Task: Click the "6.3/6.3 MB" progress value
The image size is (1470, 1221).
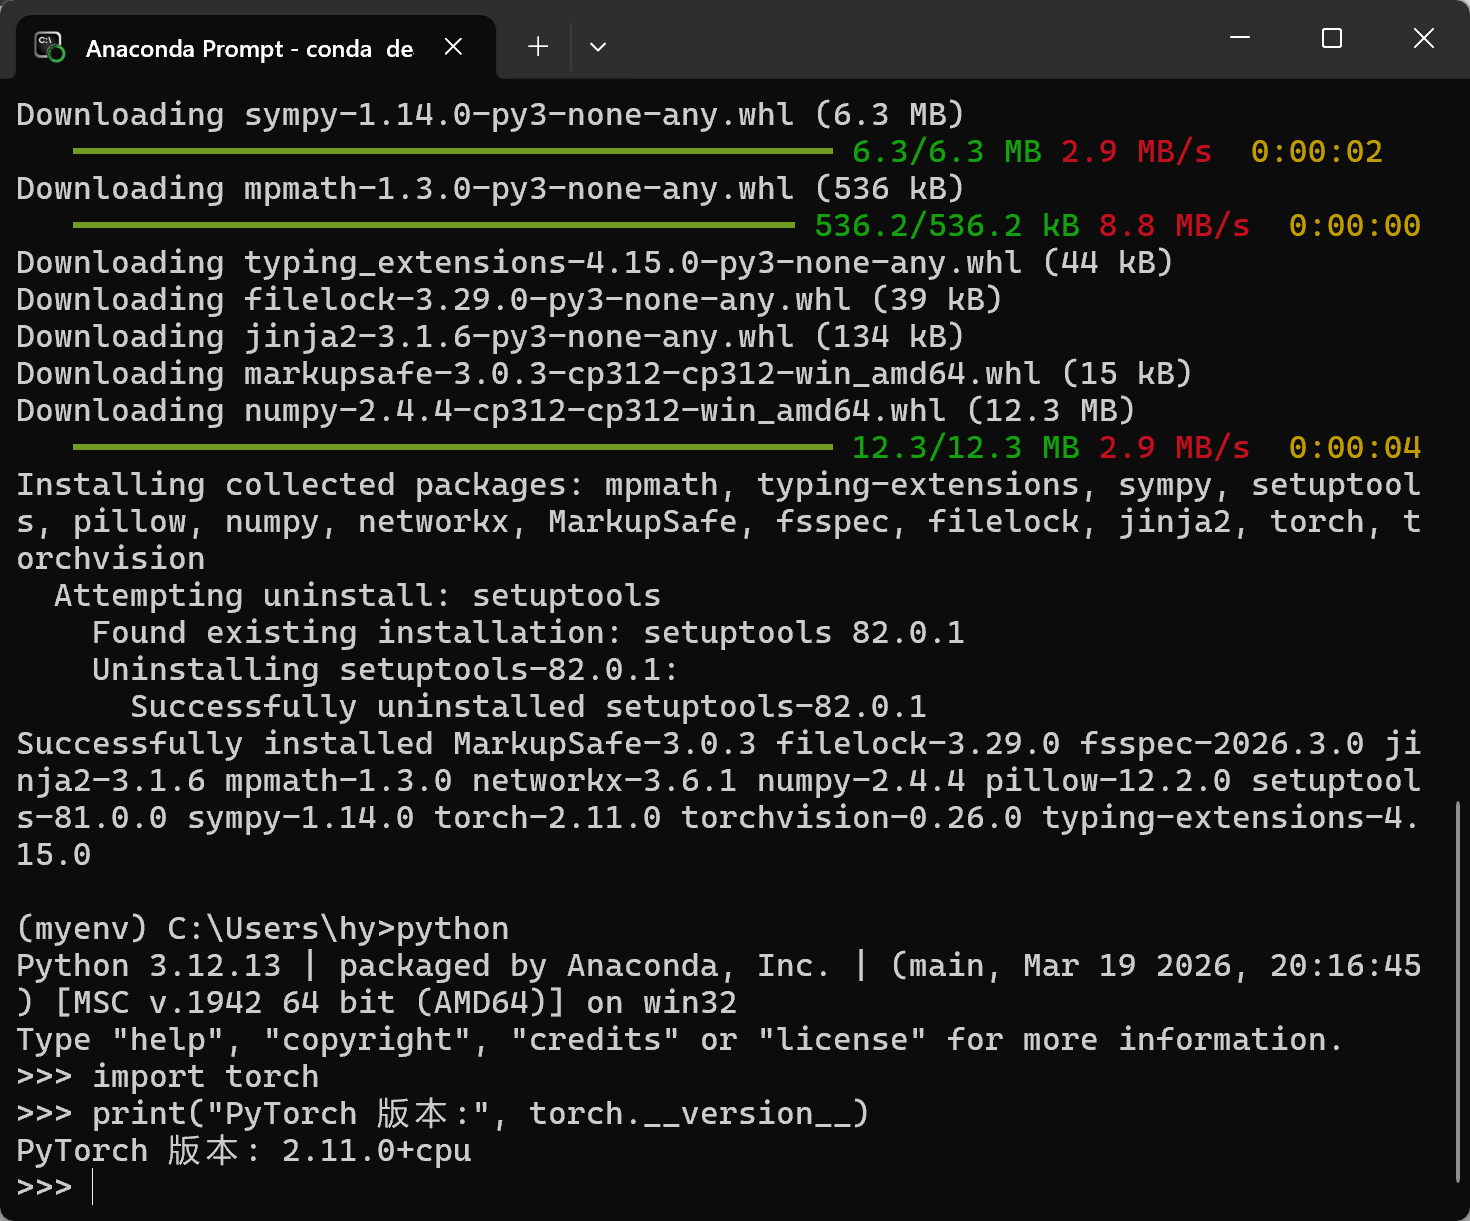Action: [947, 152]
